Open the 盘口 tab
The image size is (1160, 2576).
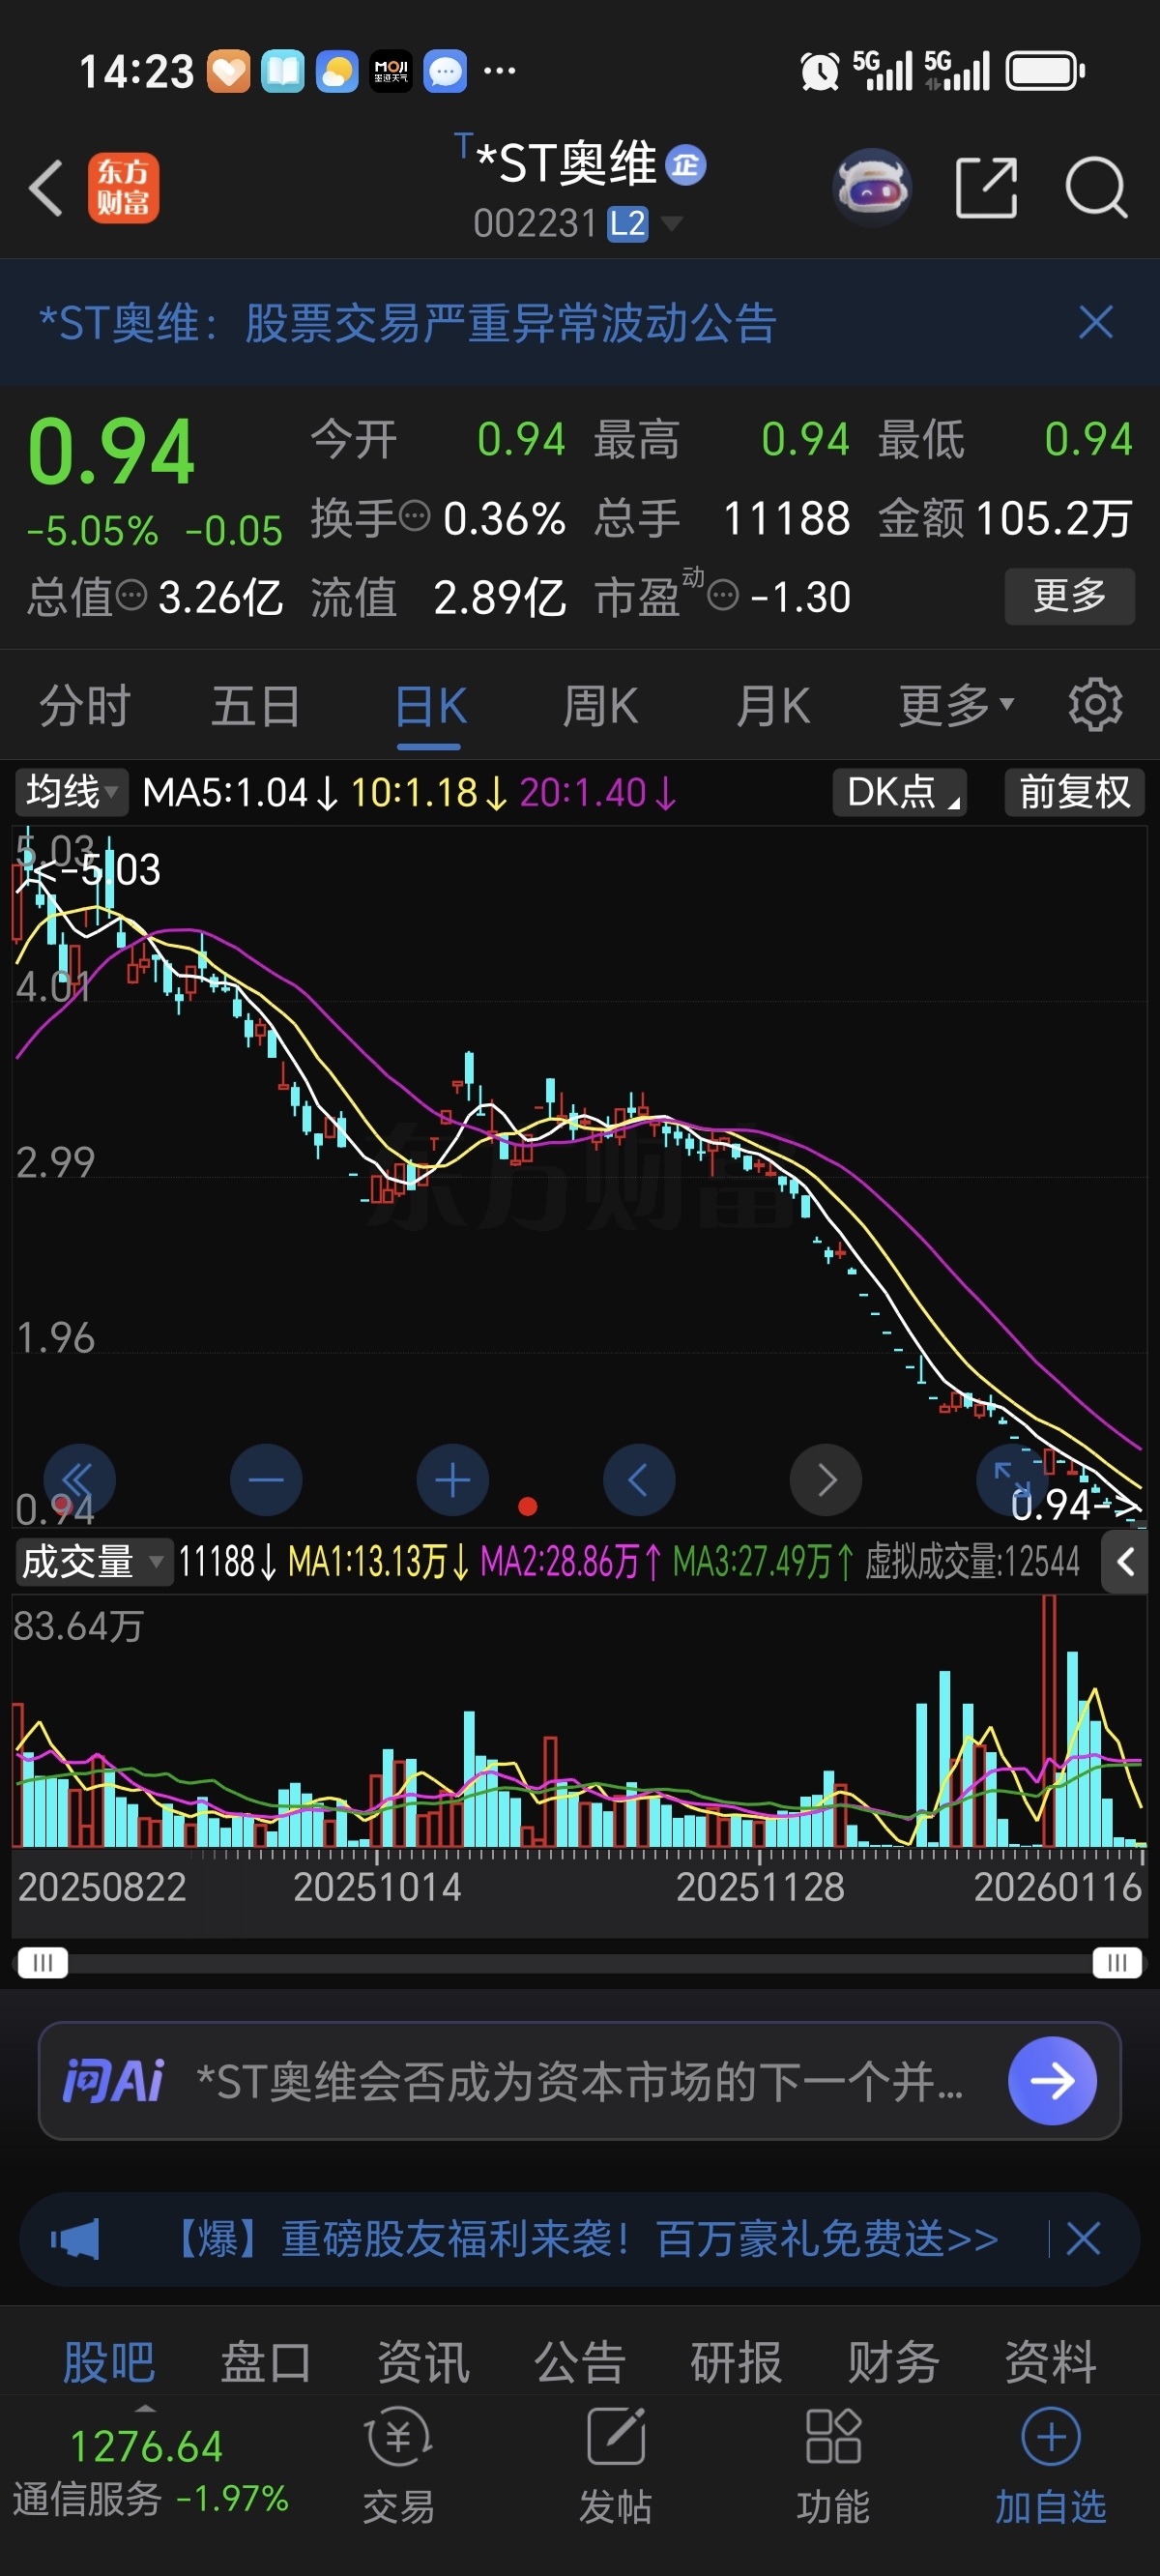[x=266, y=2363]
